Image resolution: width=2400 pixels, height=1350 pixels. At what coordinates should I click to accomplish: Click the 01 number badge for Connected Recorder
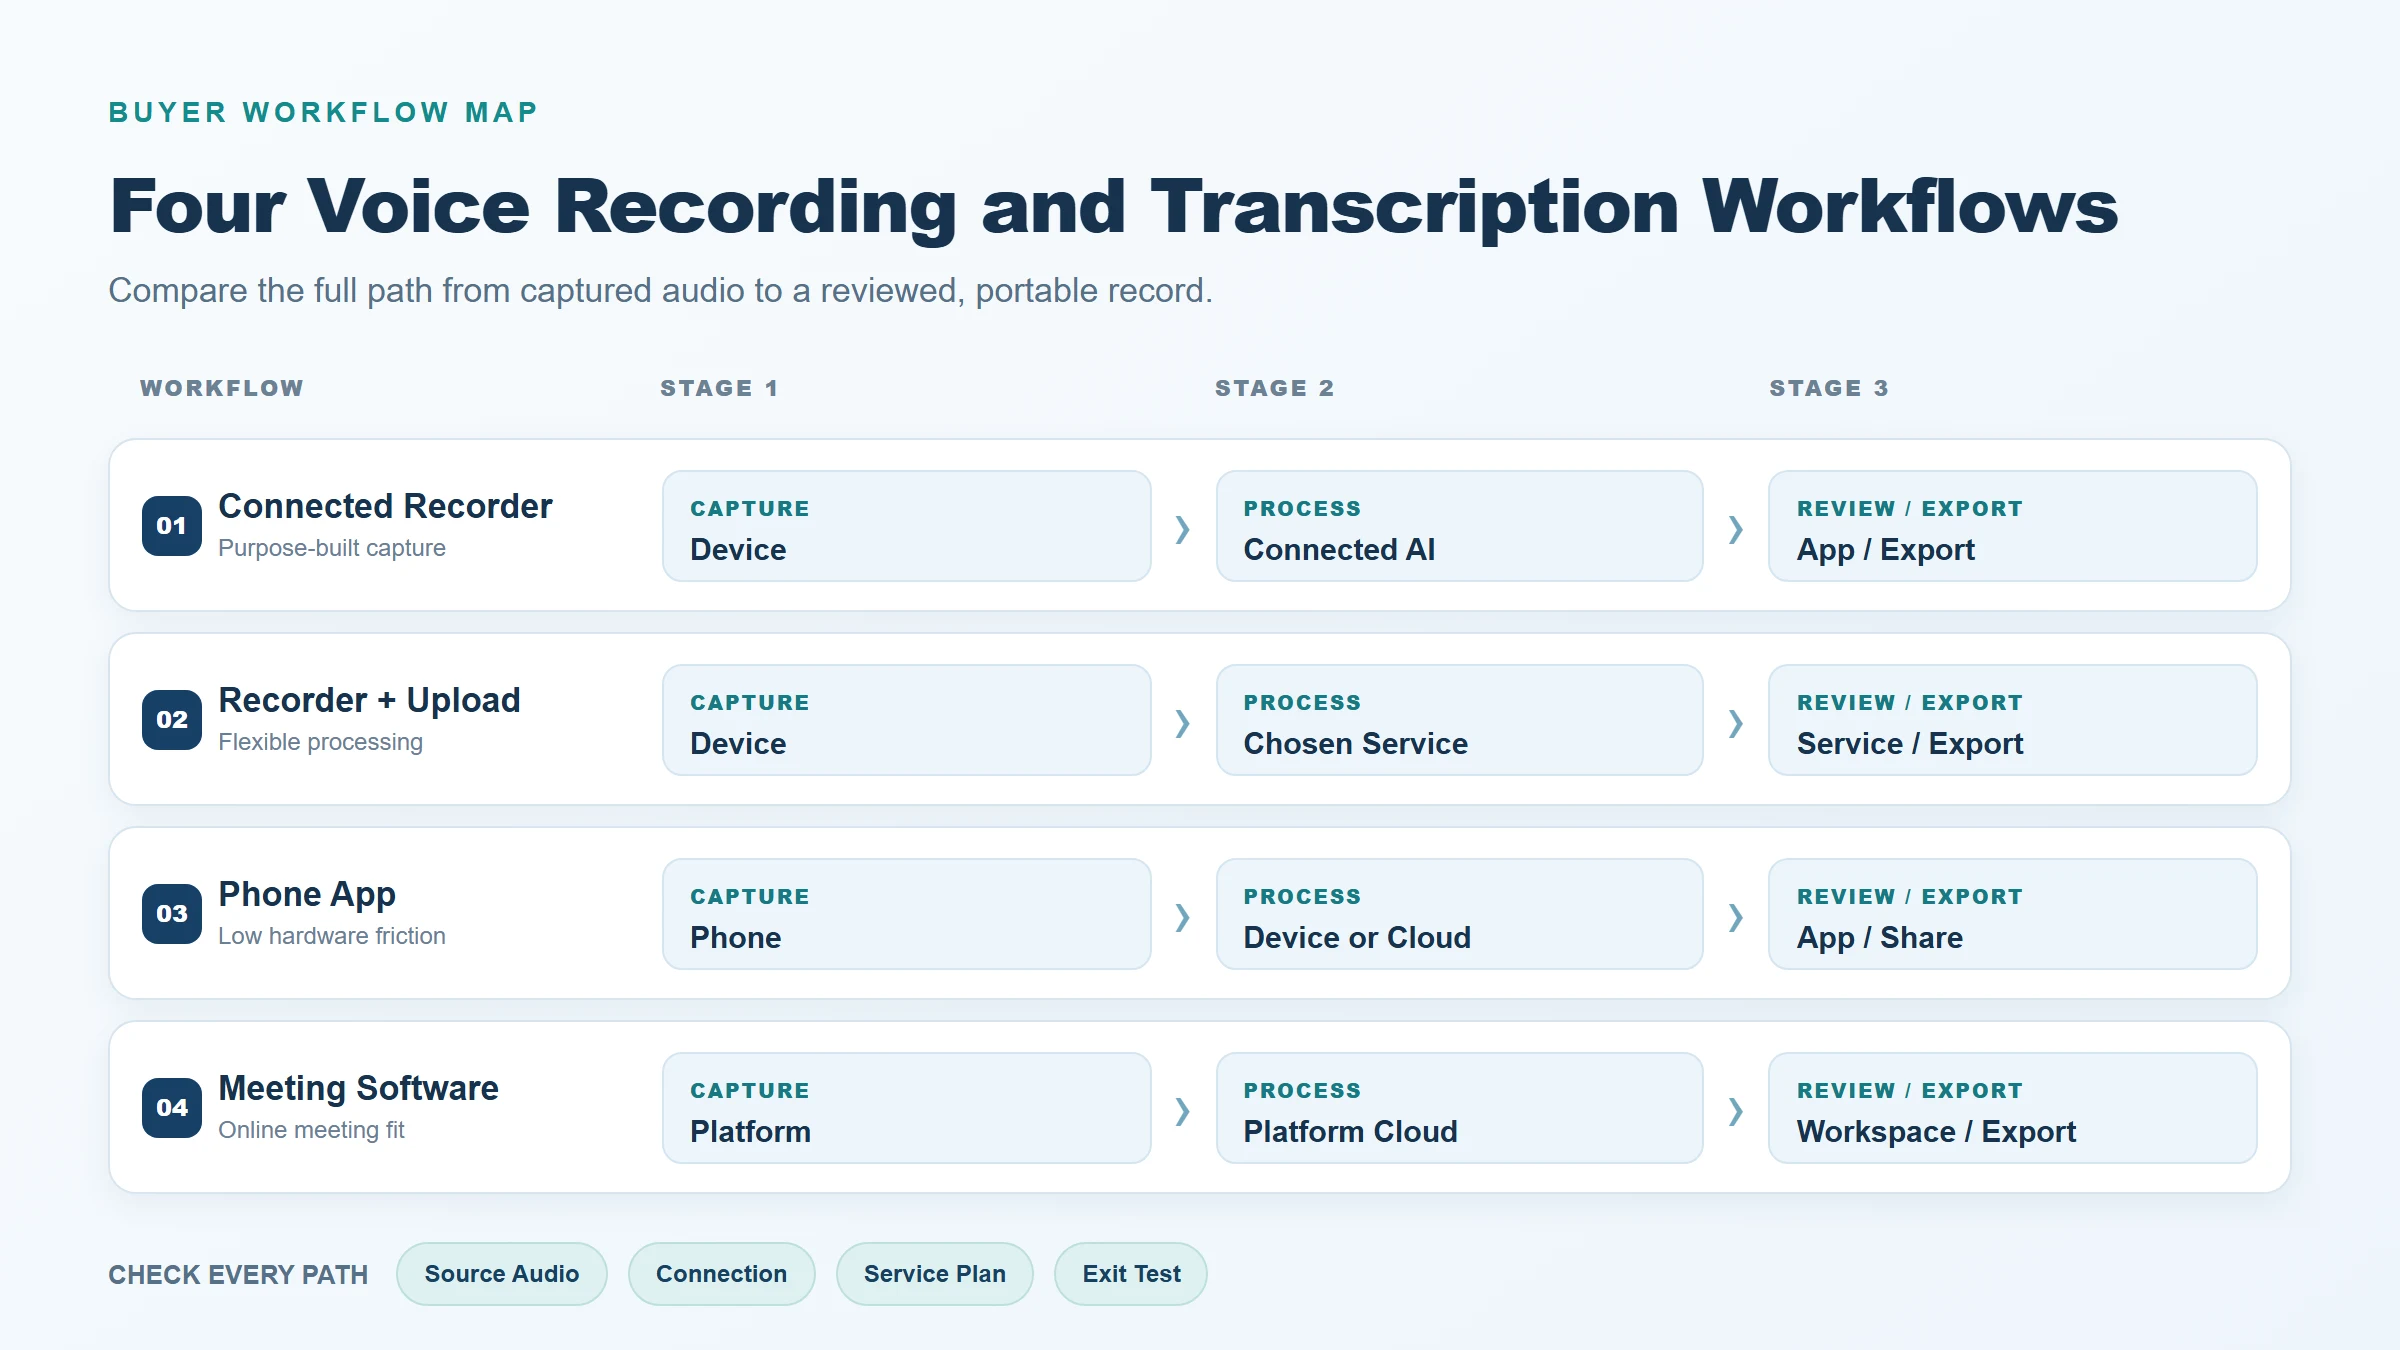pos(171,526)
